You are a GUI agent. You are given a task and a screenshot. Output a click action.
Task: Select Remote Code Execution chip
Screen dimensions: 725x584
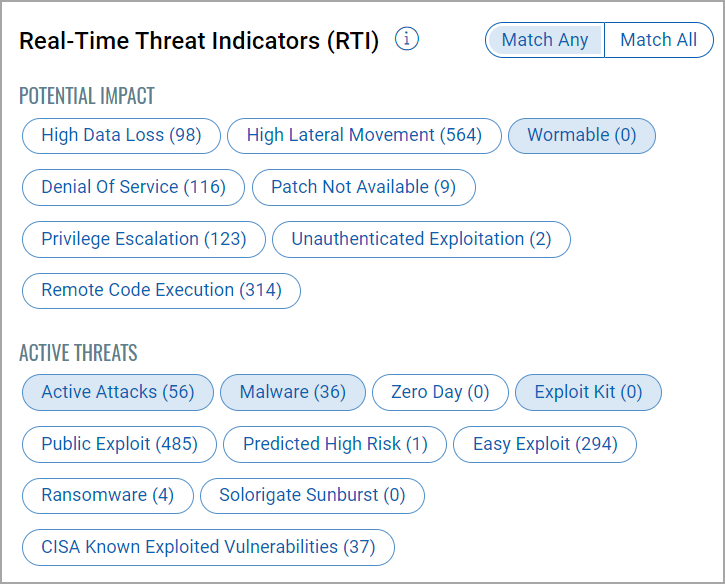pos(161,290)
